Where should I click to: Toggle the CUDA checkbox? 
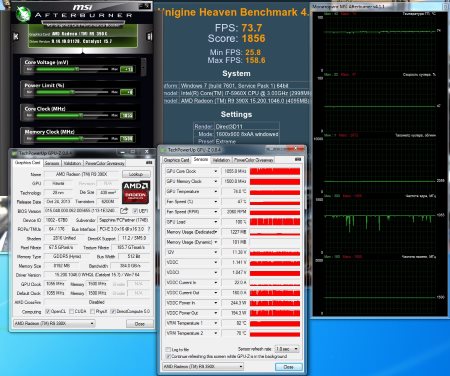(71, 311)
